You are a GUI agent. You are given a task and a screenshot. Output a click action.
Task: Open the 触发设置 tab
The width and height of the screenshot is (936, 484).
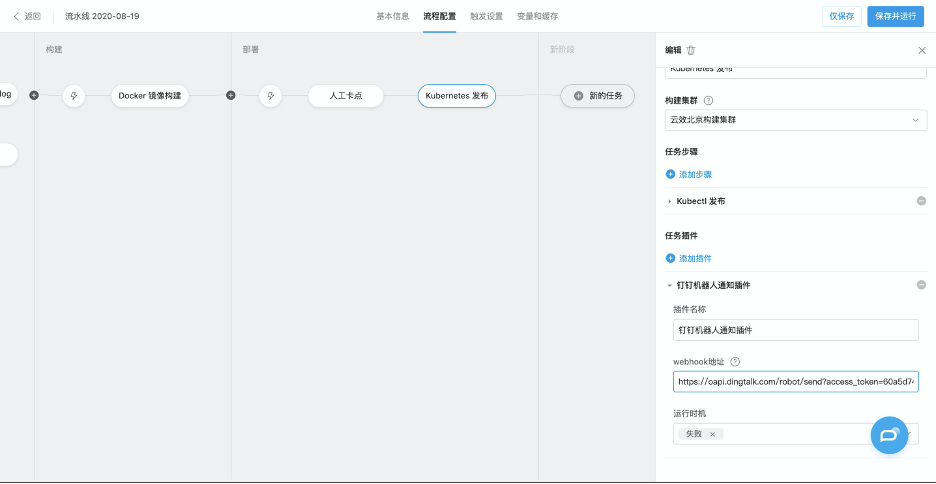486,16
